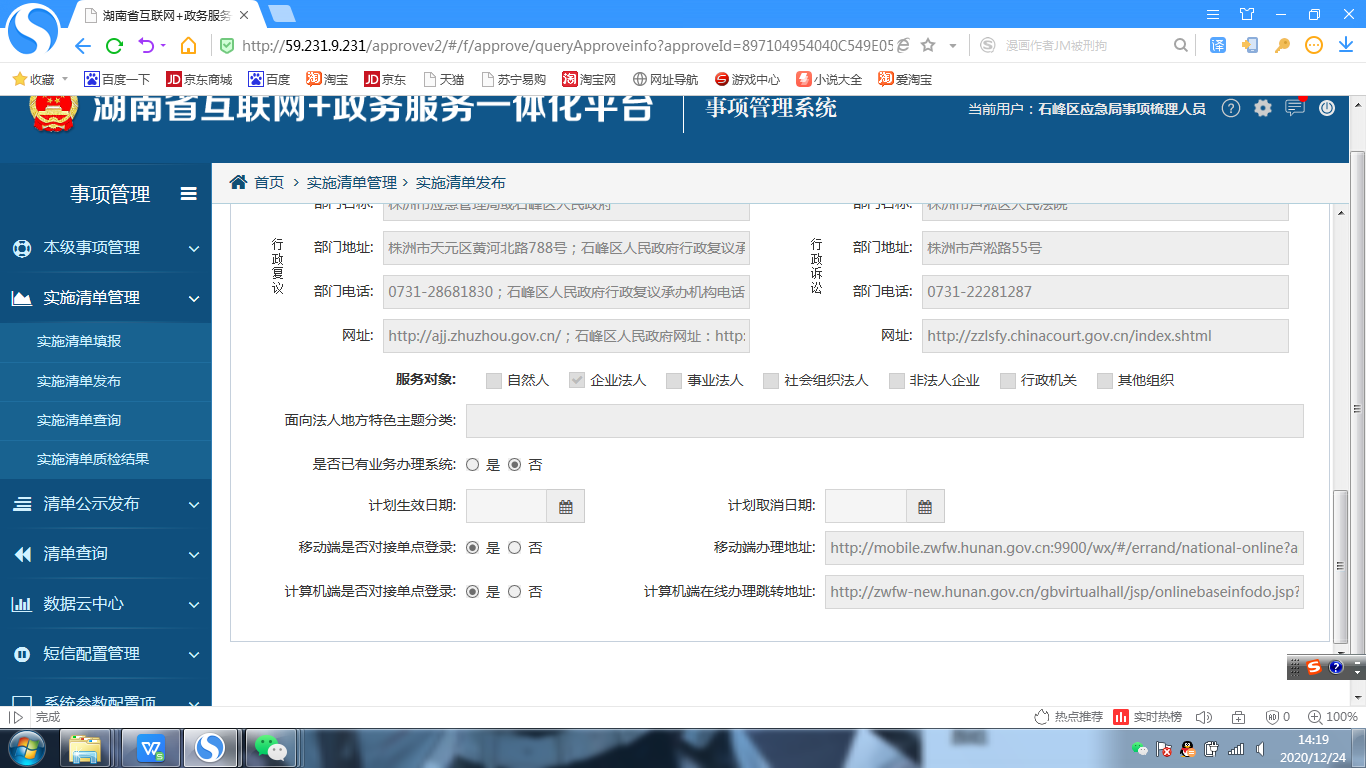
Task: Click the help question mark icon
Action: point(1231,109)
